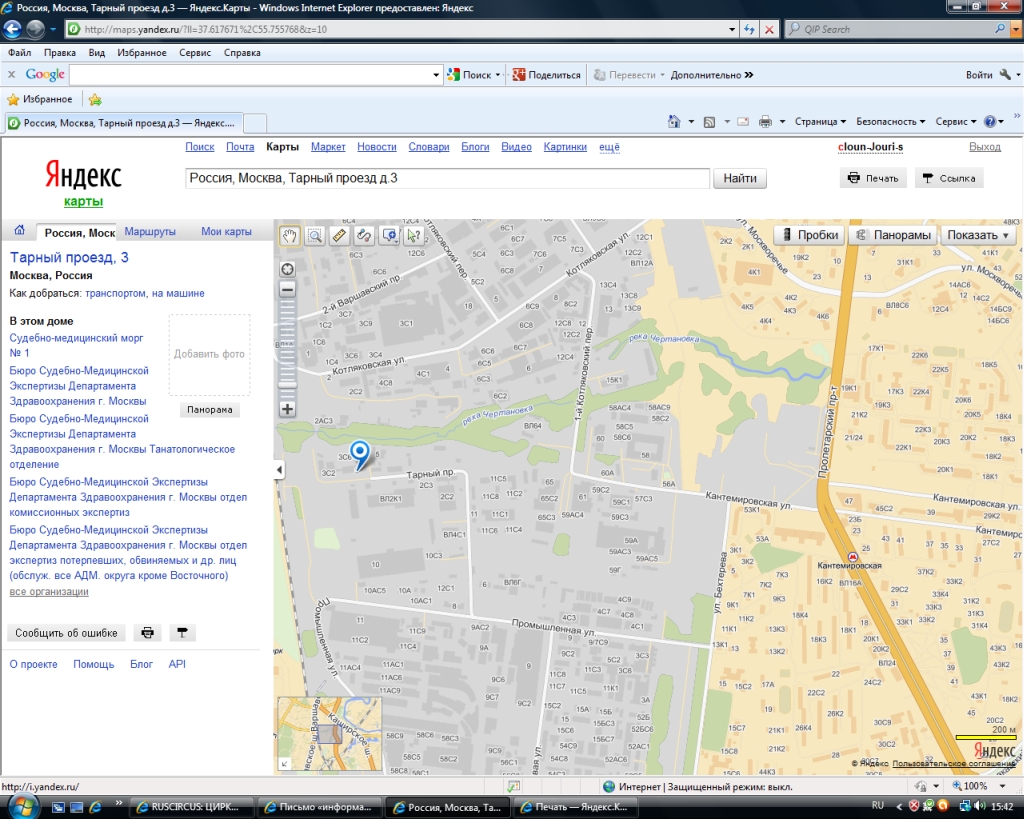Open the Правка menu
The image size is (1024, 819).
(x=59, y=52)
